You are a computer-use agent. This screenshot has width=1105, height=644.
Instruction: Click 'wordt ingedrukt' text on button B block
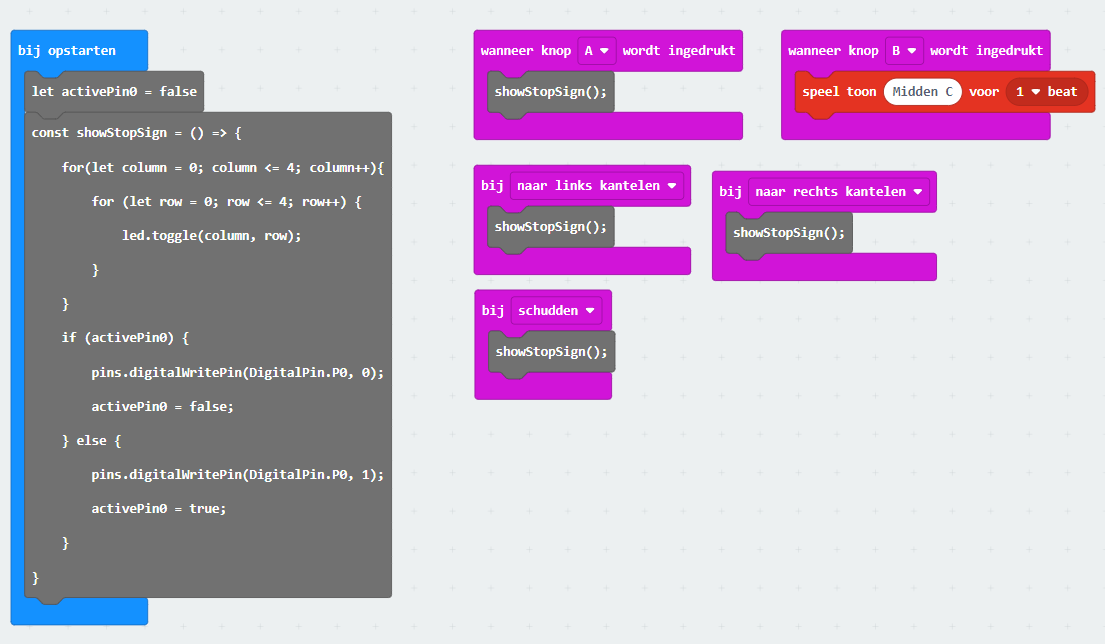coord(986,51)
